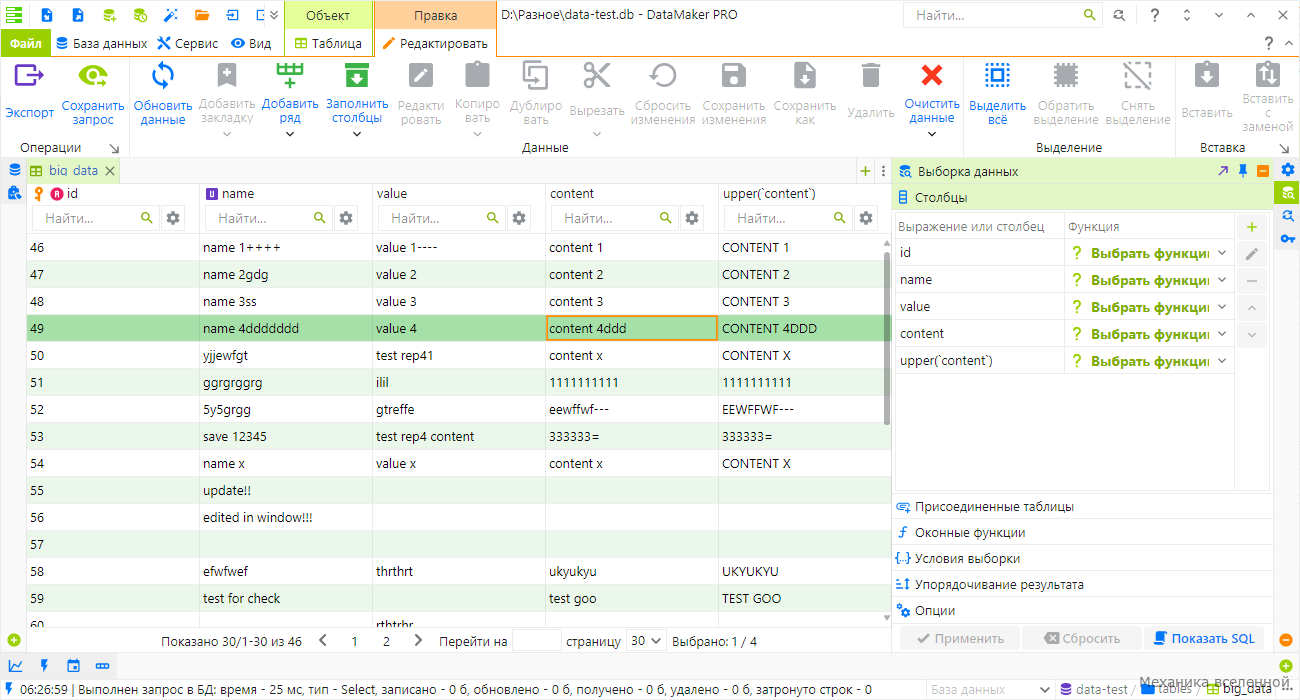Screen dimensions: 1300x700
Task: Pin the Выборка данных panel
Action: 1243,171
